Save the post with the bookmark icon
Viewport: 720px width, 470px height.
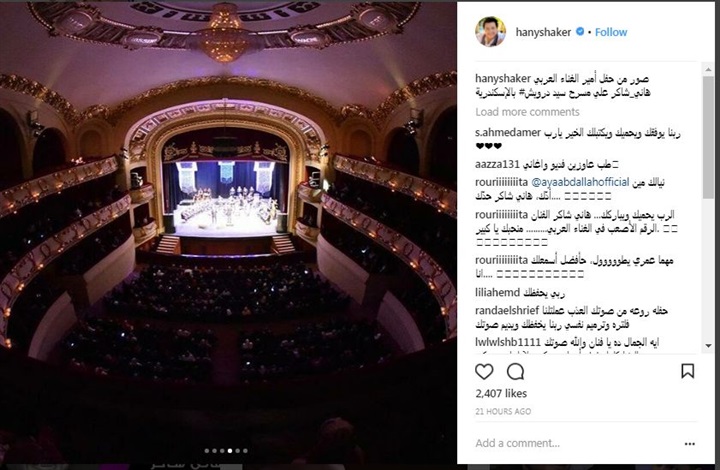(687, 371)
